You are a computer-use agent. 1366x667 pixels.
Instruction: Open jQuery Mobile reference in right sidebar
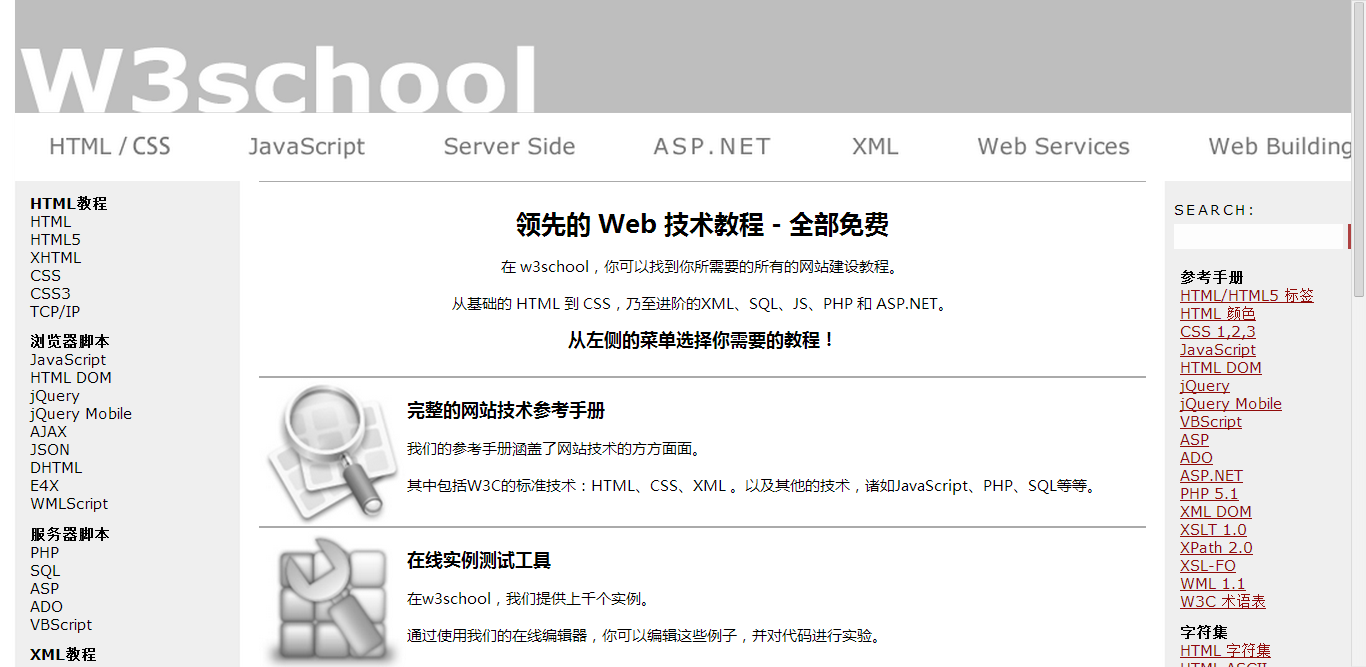[1231, 404]
